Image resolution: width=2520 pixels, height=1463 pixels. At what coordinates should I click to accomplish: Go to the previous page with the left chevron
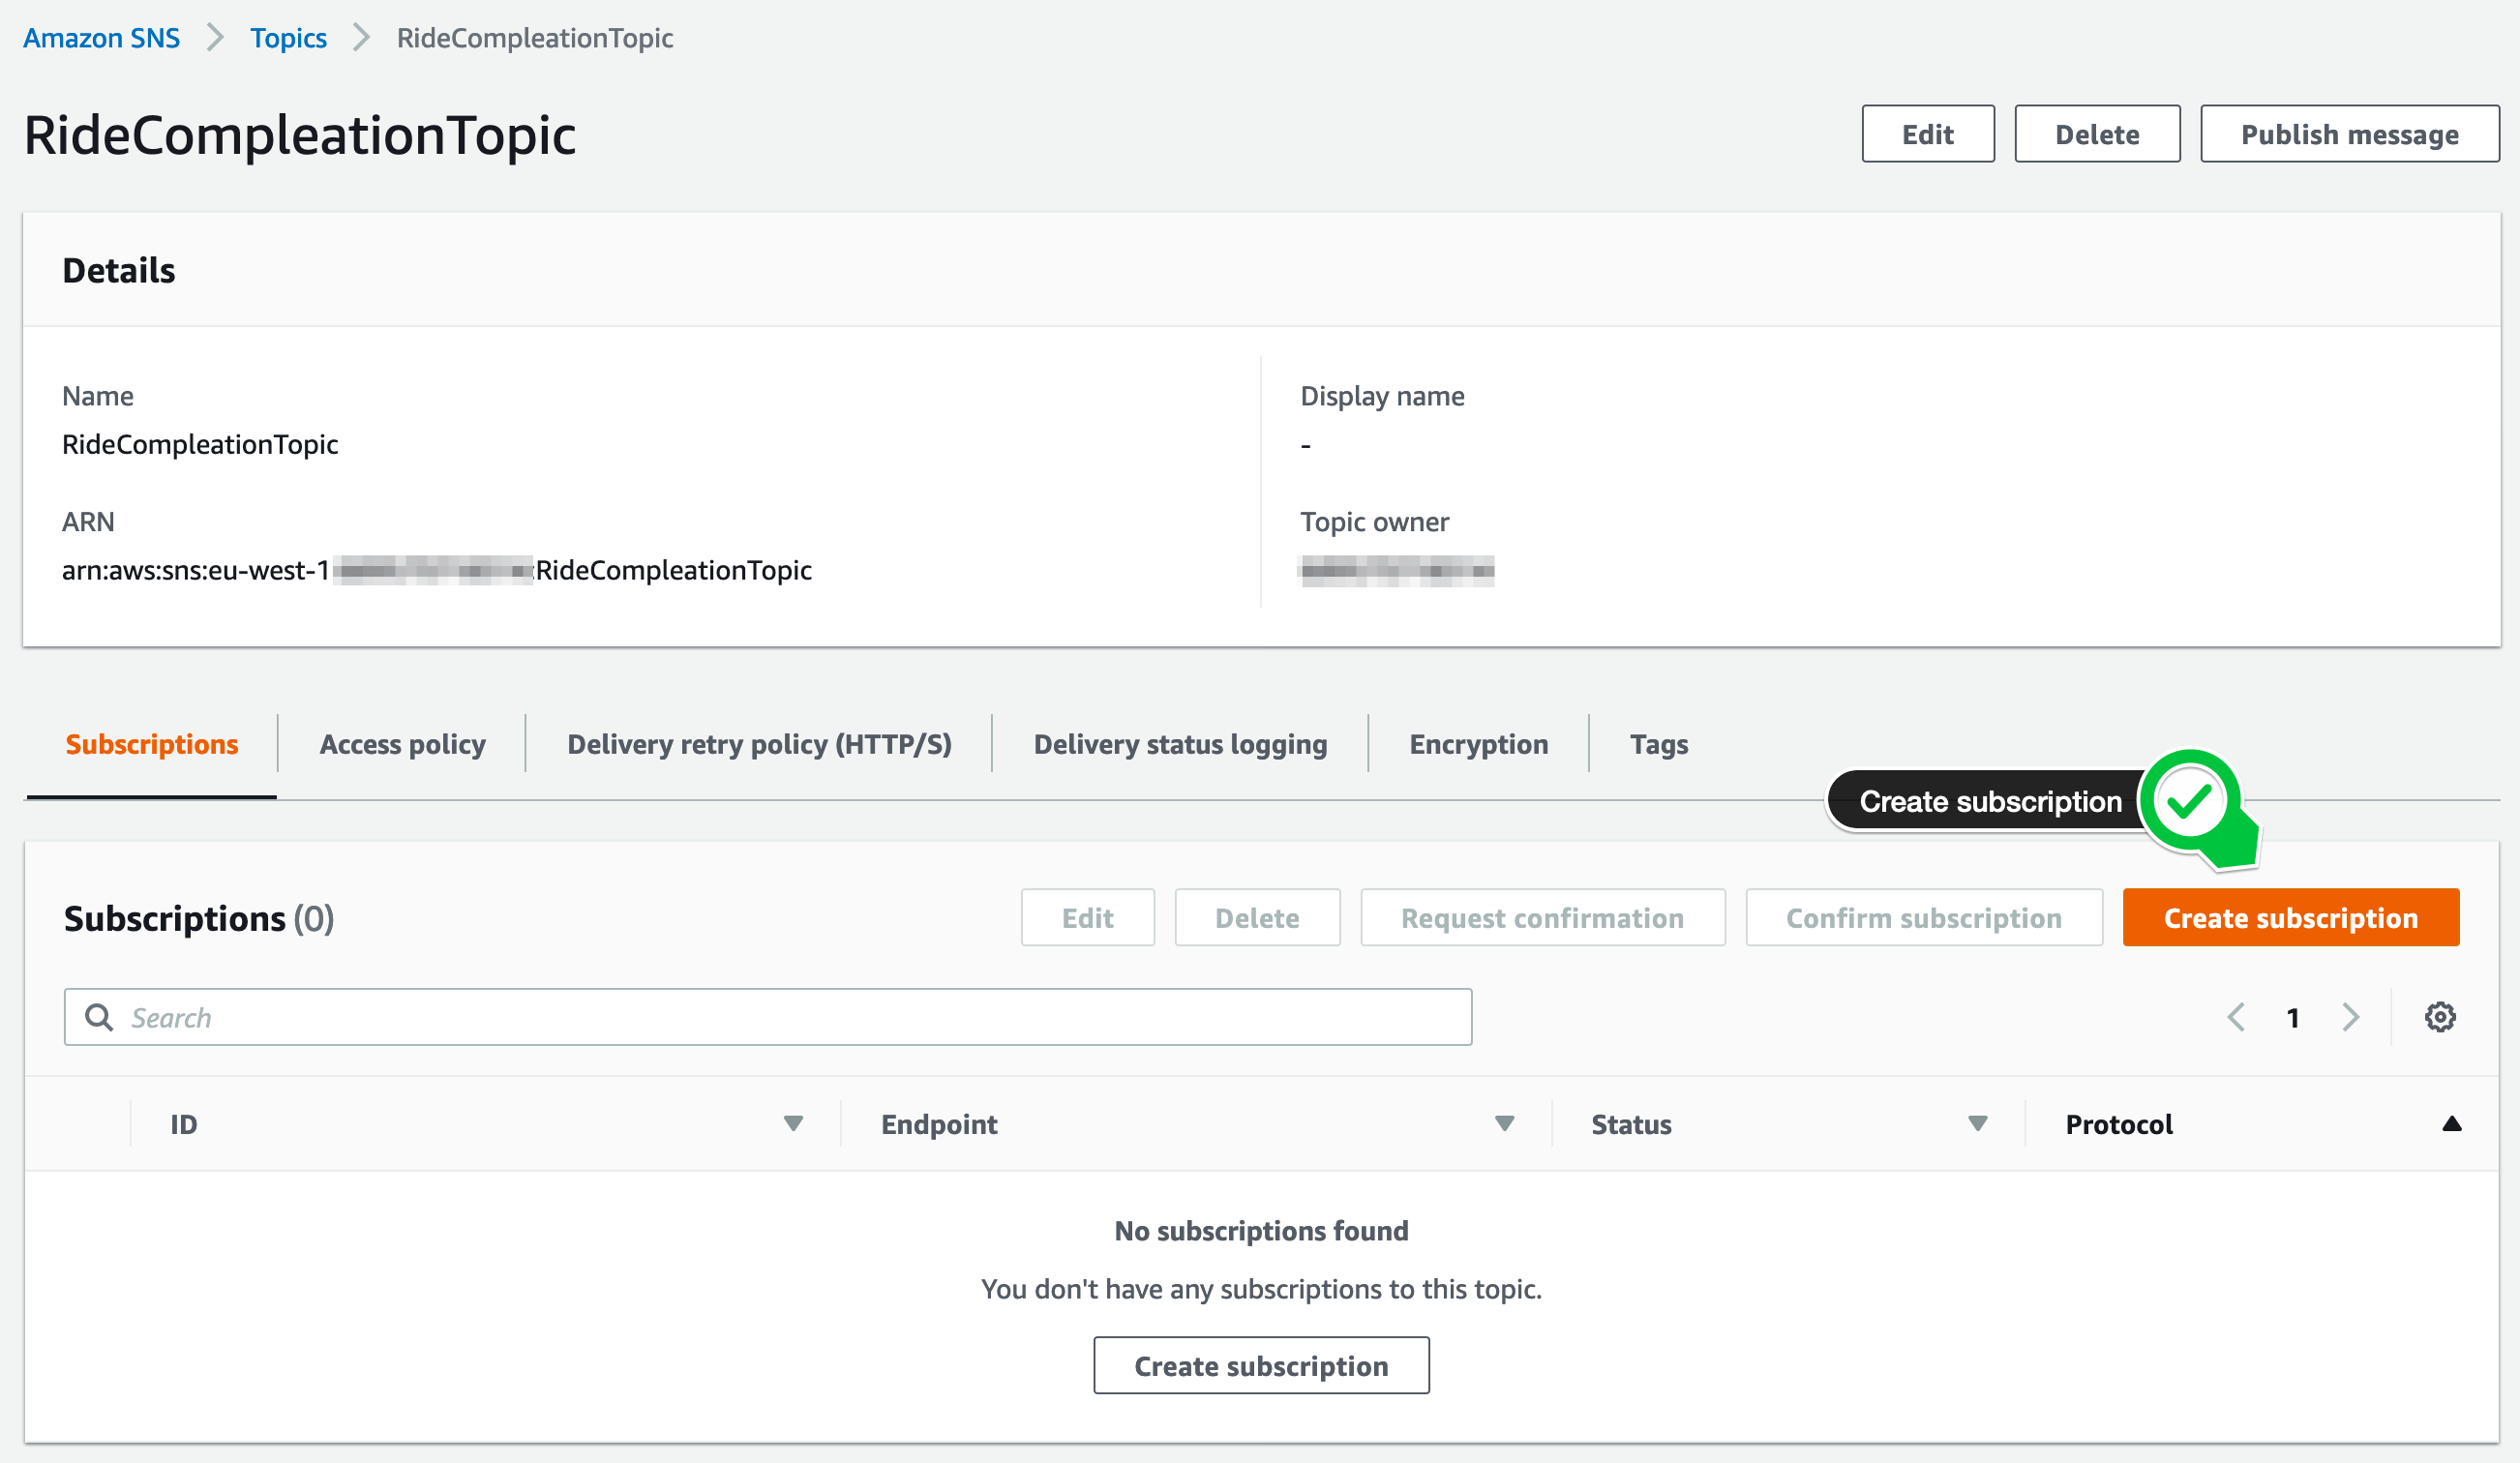(2237, 1017)
